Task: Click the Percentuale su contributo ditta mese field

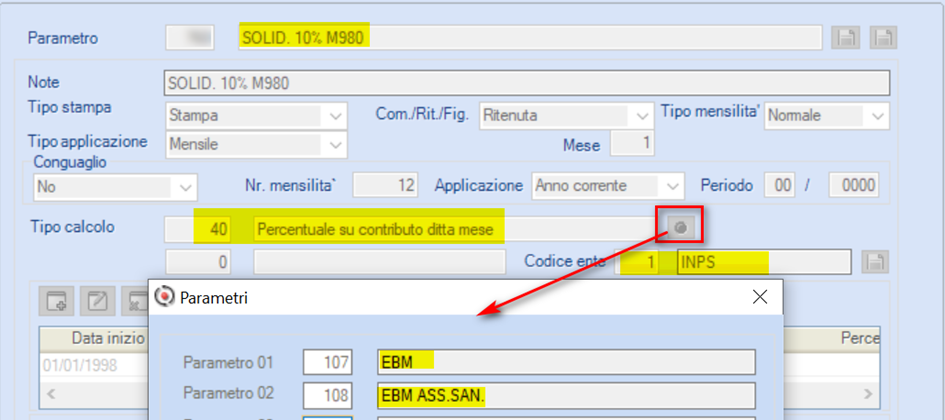Action: [x=458, y=230]
